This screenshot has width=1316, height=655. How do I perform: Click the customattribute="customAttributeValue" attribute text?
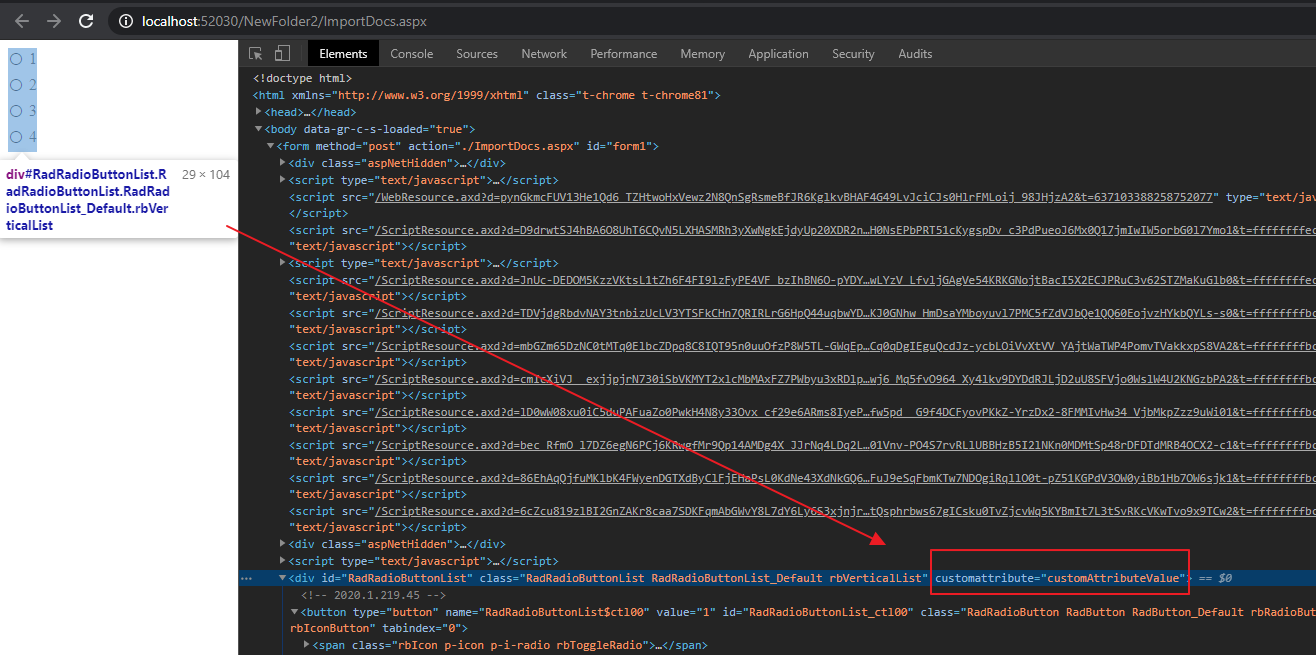pyautogui.click(x=1060, y=578)
